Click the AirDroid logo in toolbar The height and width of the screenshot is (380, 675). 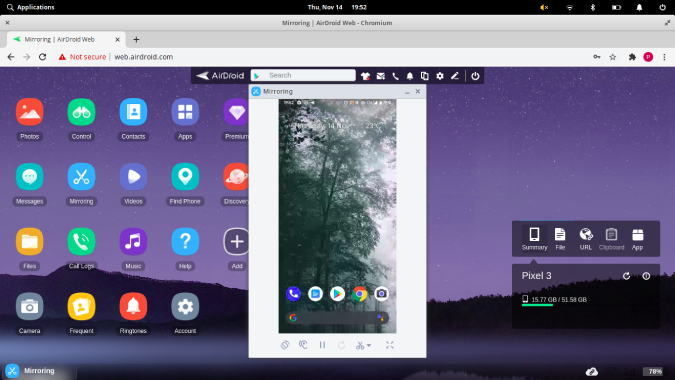click(220, 76)
